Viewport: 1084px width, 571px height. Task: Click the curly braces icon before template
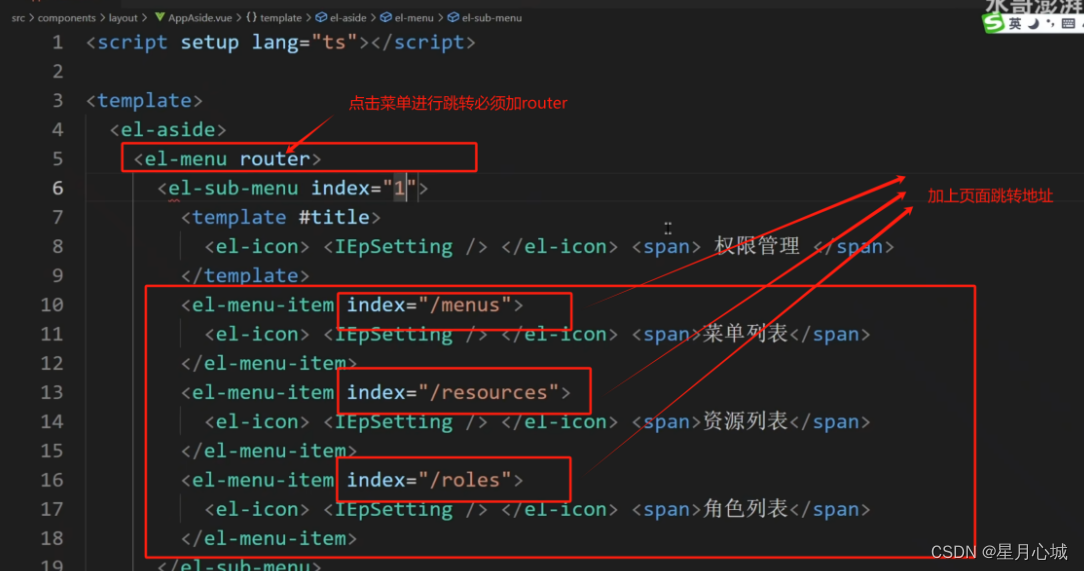pyautogui.click(x=252, y=17)
